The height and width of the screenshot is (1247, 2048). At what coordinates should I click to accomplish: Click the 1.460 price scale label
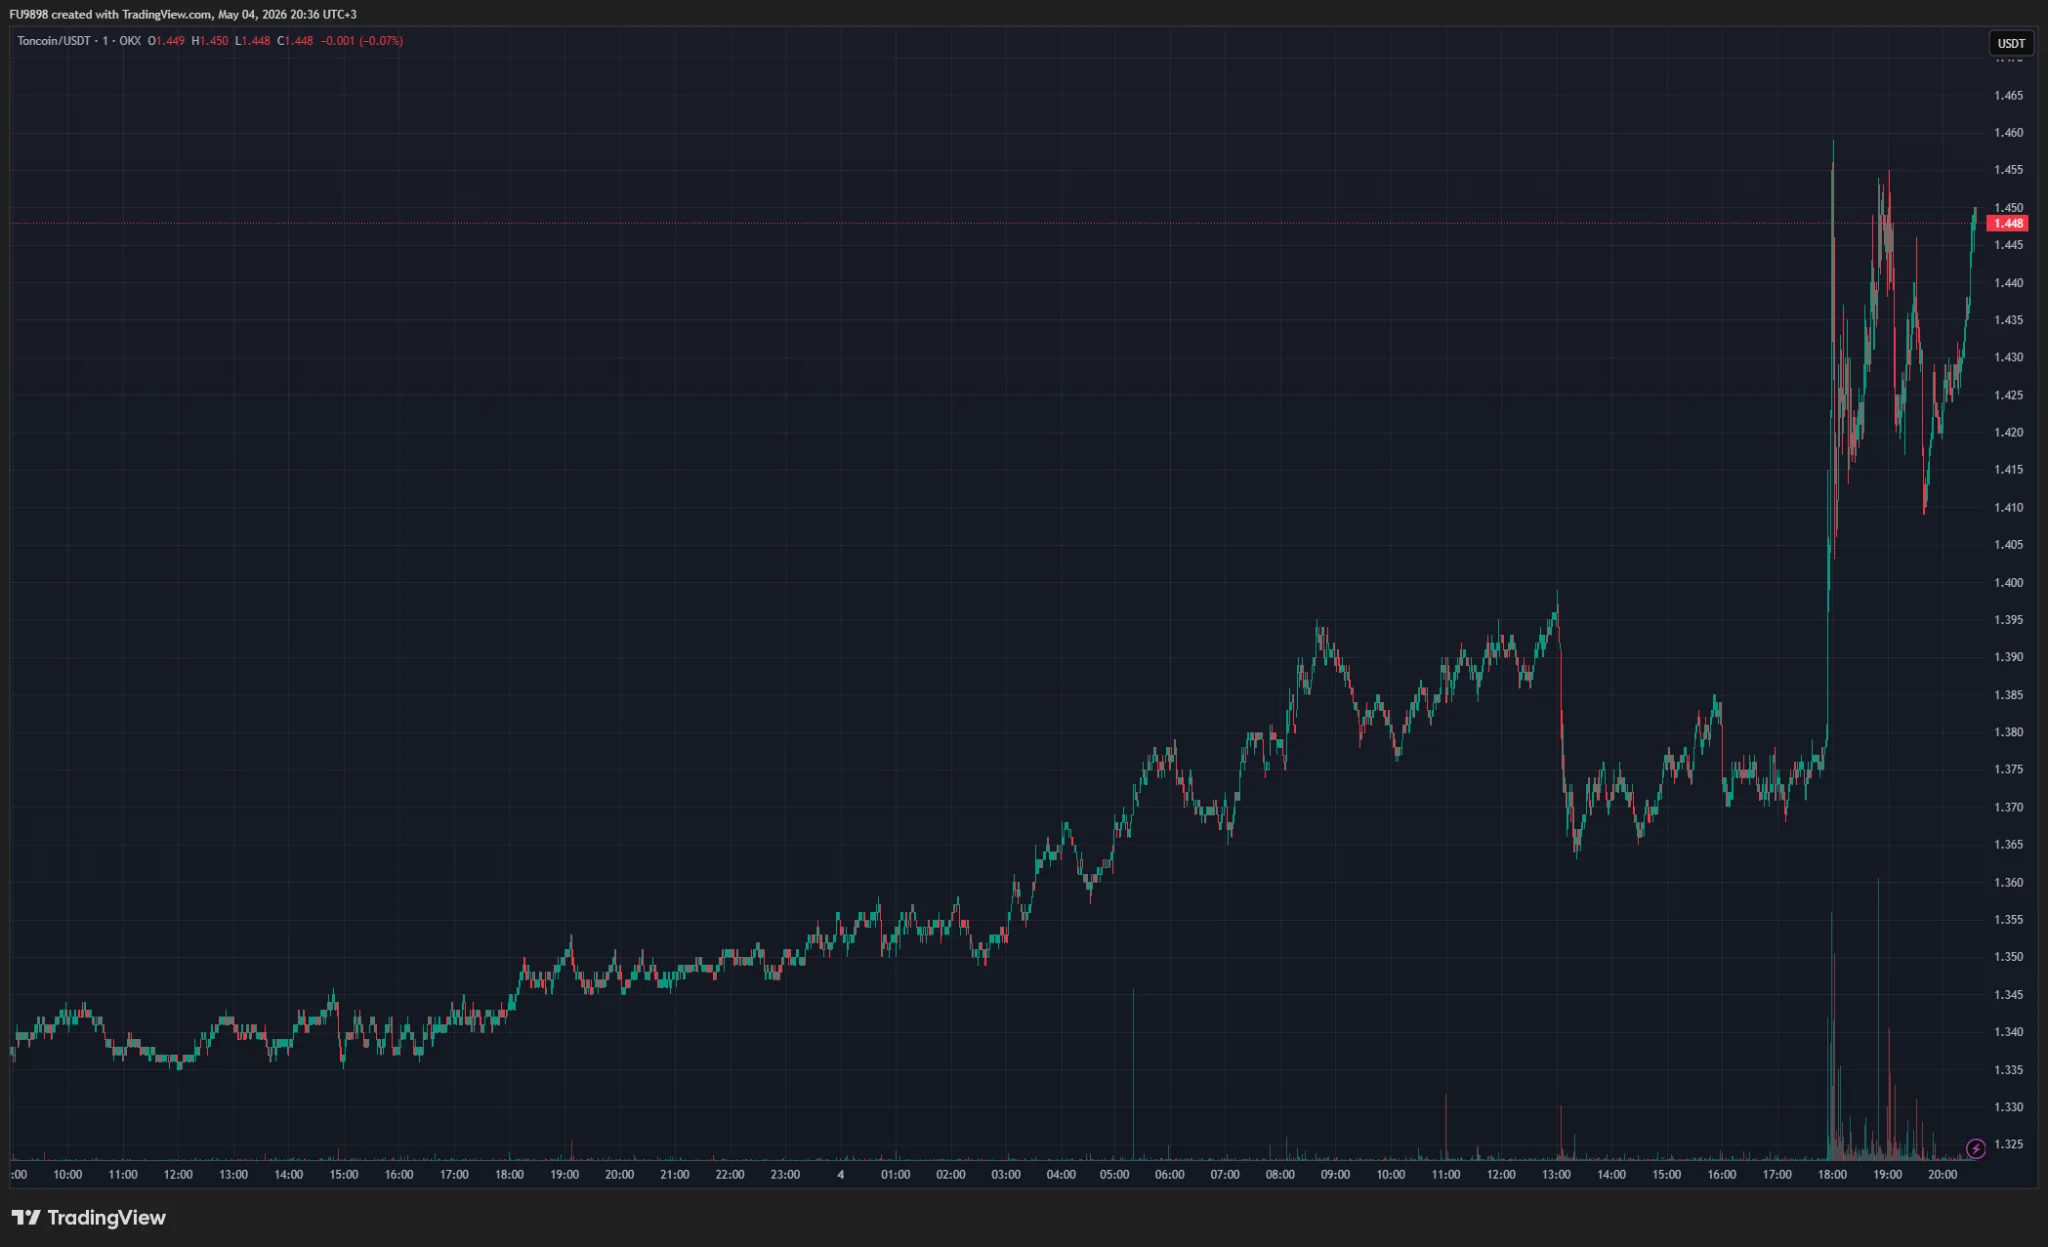coord(2008,132)
